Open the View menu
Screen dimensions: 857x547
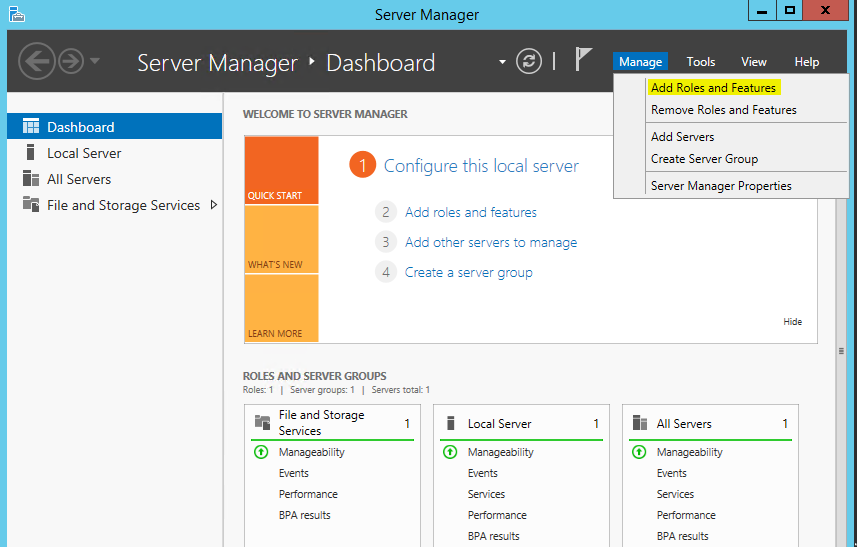[754, 62]
